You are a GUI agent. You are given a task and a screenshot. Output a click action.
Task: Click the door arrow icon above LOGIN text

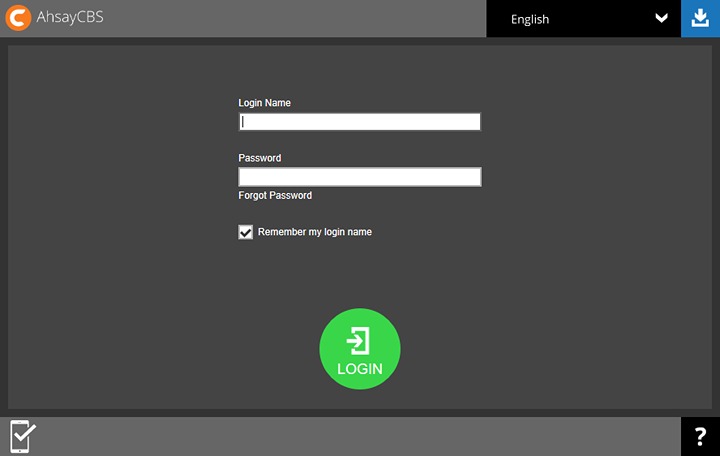tap(359, 341)
